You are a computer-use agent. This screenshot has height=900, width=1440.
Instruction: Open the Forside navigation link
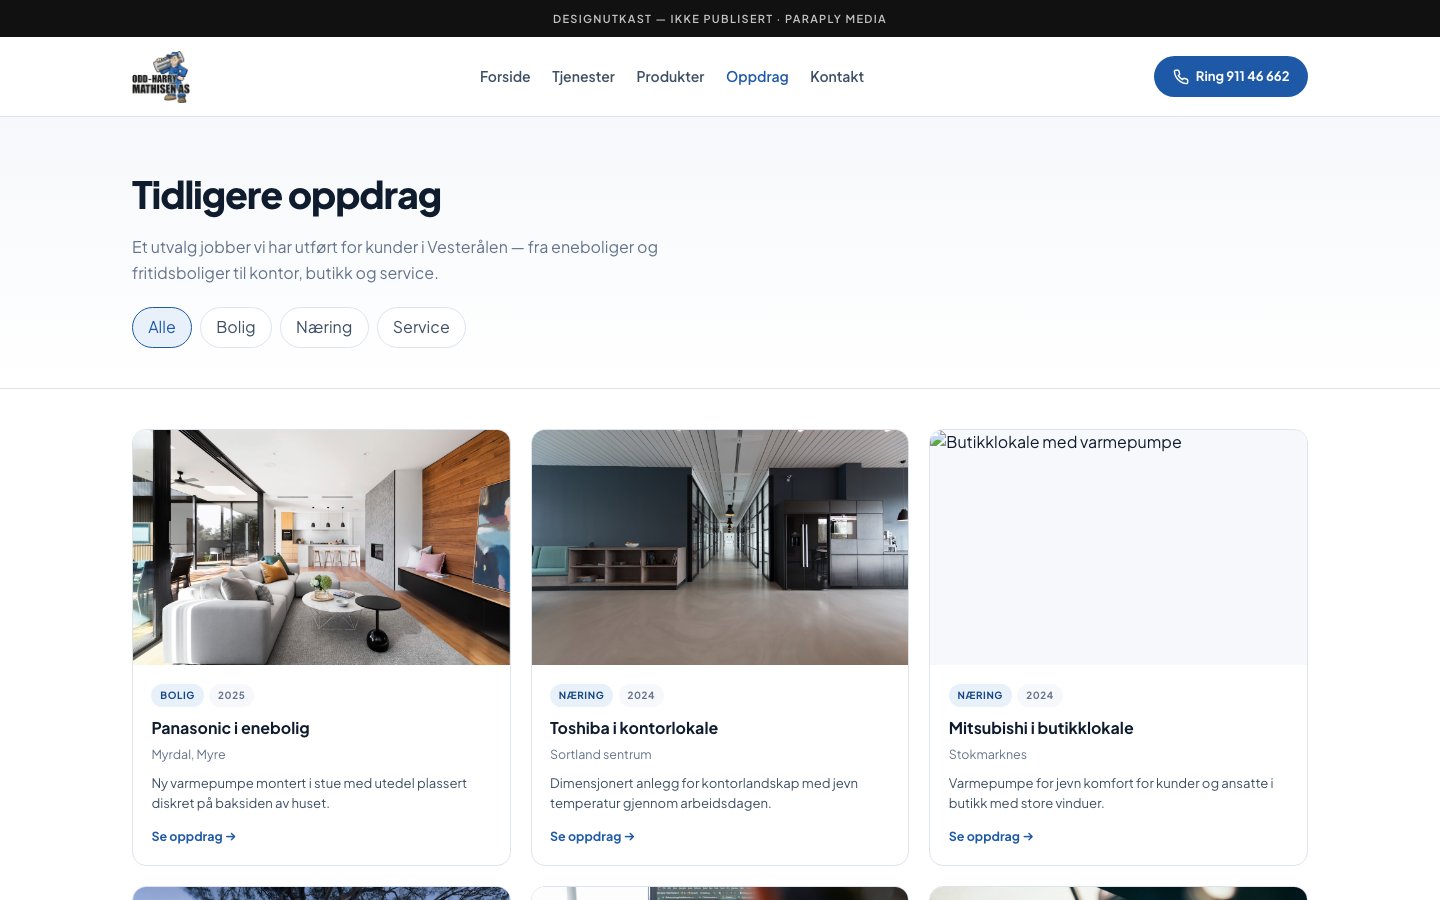click(505, 77)
